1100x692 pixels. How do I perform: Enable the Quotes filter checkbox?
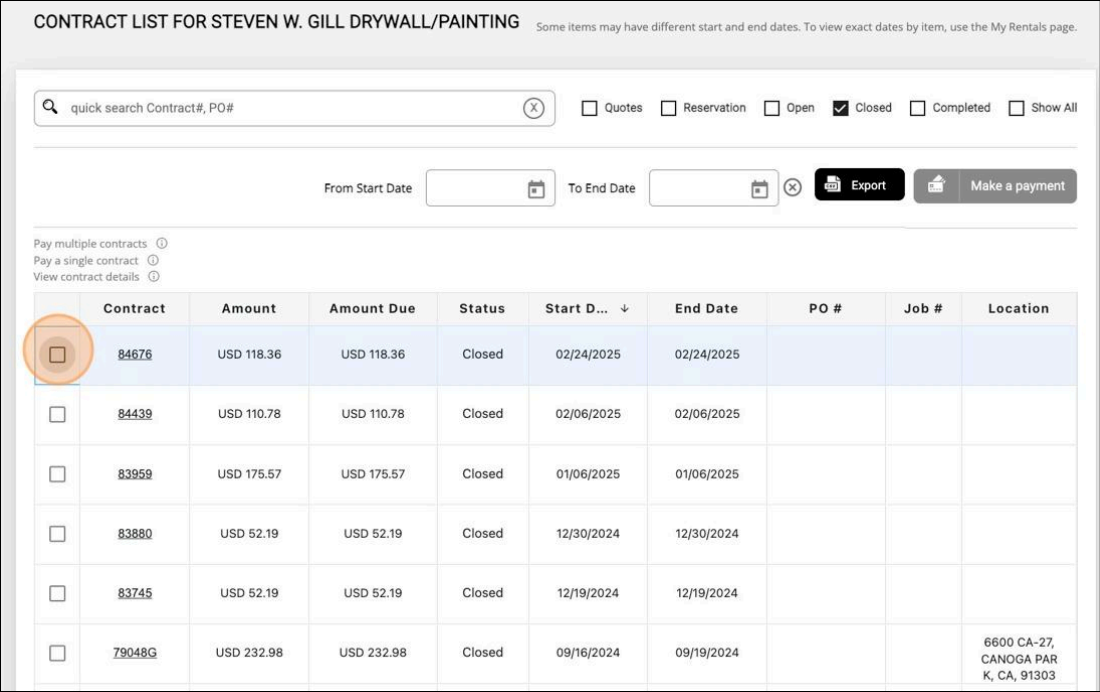point(589,108)
